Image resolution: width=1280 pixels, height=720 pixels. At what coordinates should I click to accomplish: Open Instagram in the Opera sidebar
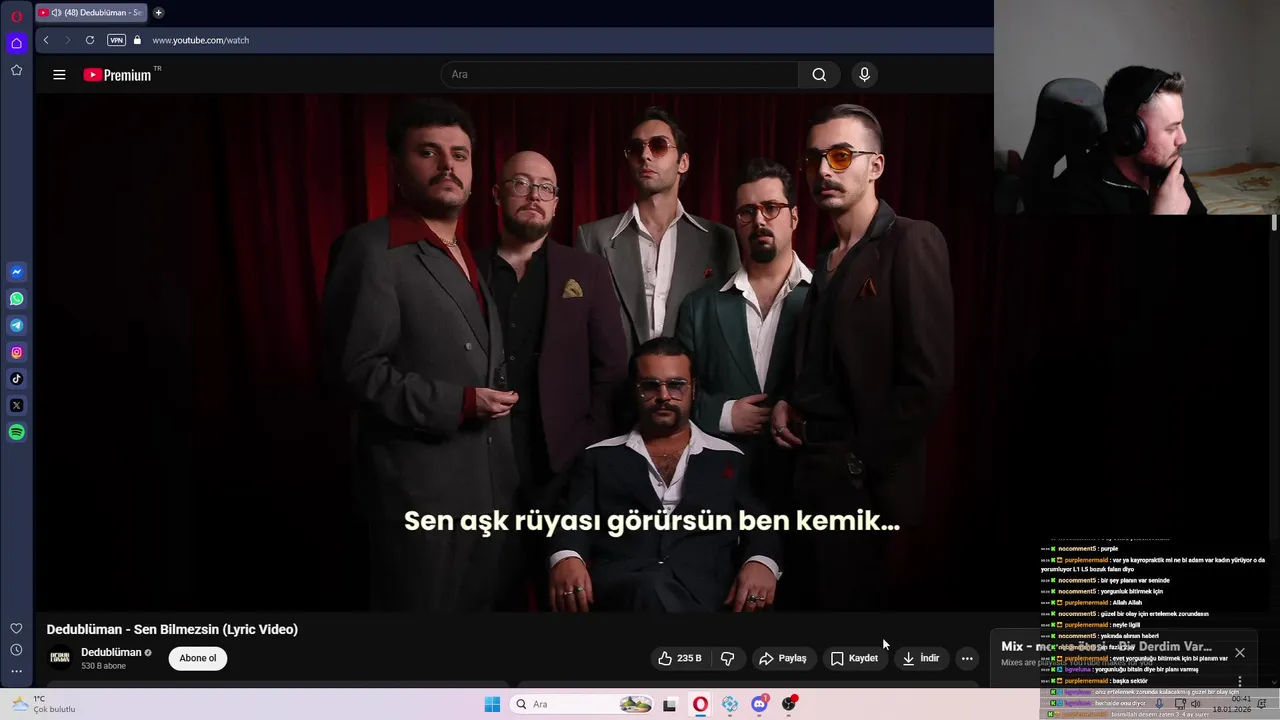click(x=16, y=352)
